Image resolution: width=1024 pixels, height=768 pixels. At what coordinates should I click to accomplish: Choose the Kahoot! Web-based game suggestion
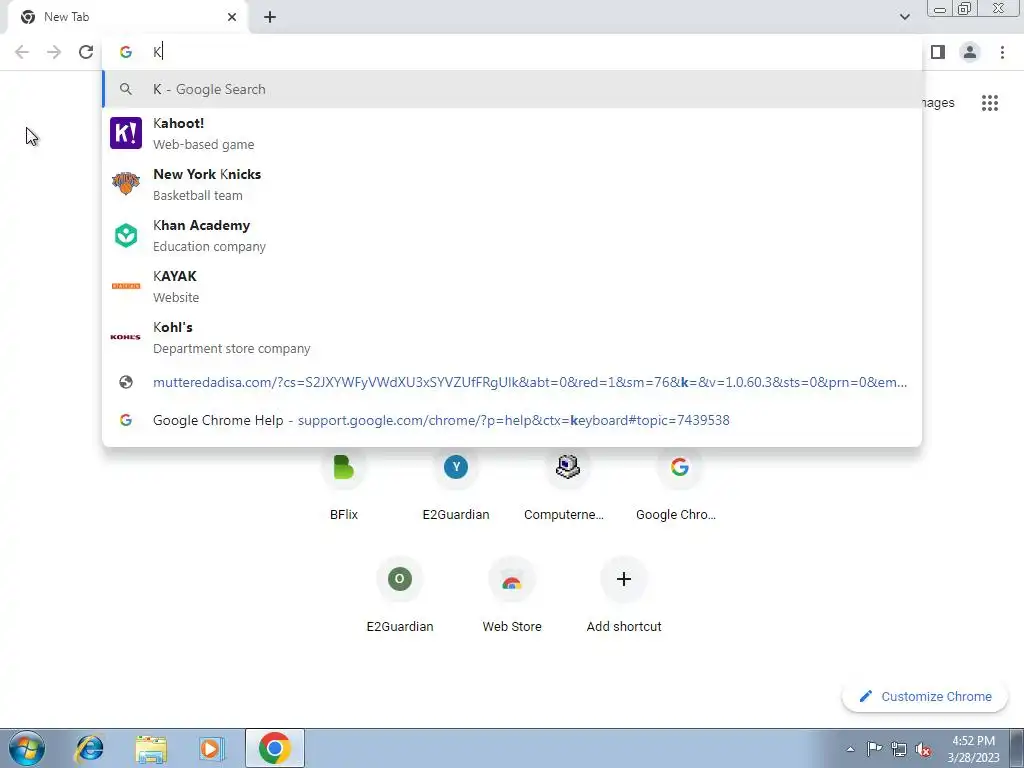(512, 133)
